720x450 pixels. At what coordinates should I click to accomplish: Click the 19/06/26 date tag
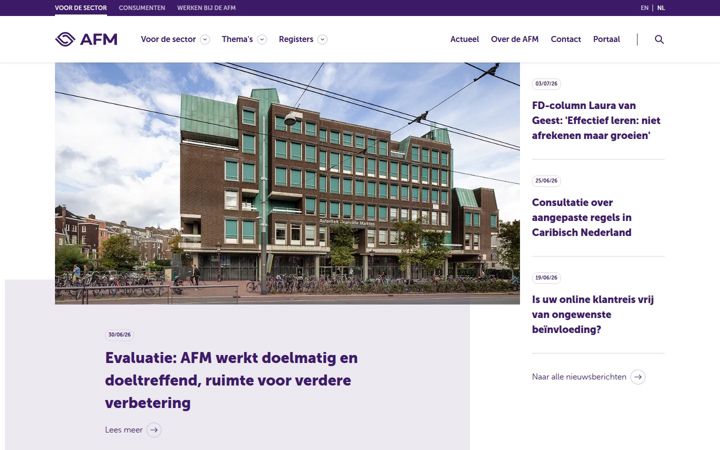point(546,277)
